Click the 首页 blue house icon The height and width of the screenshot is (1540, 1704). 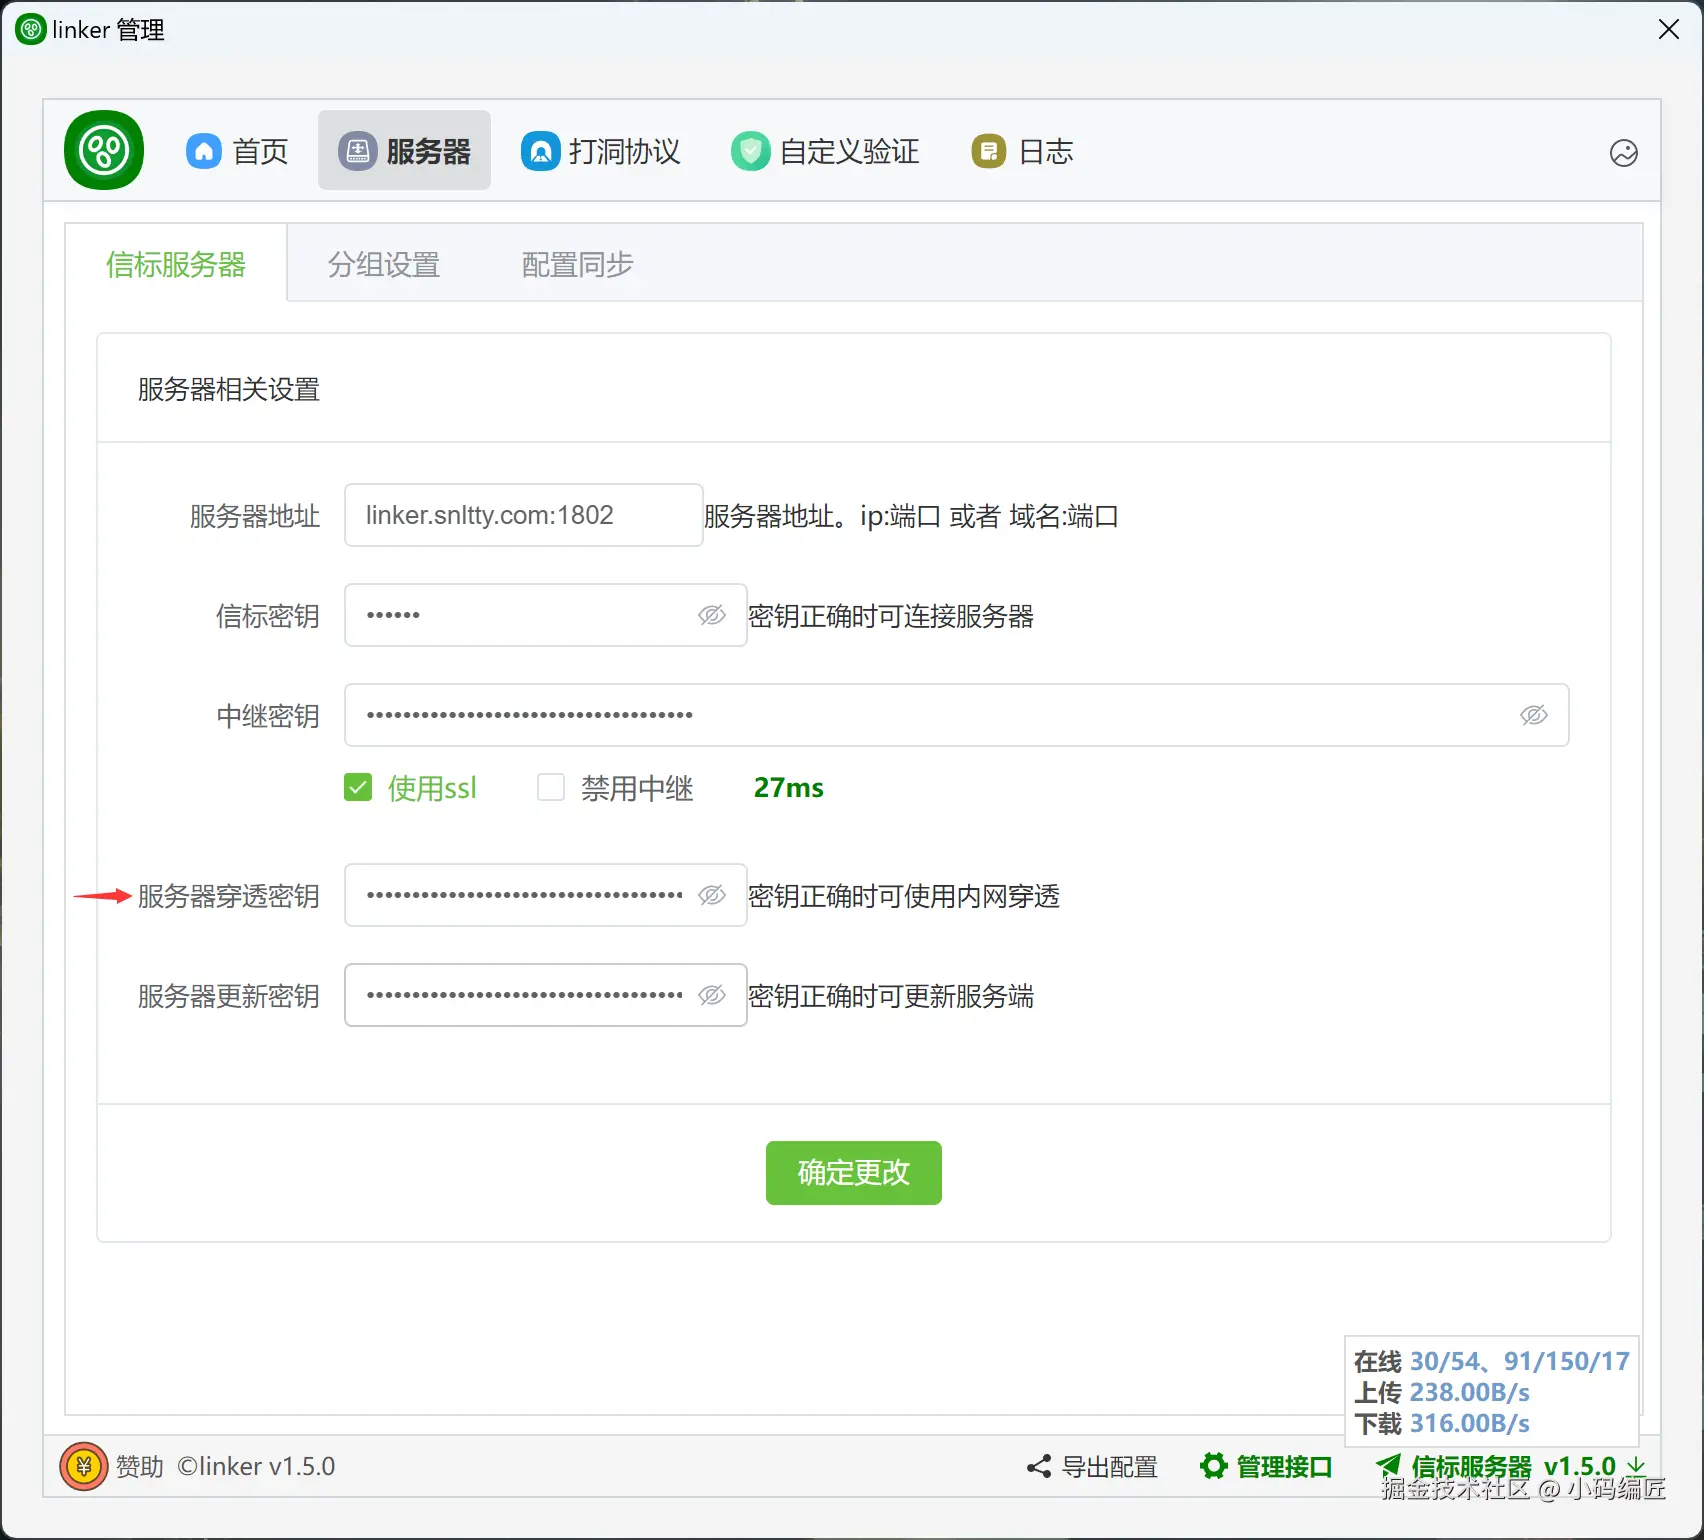(x=204, y=151)
